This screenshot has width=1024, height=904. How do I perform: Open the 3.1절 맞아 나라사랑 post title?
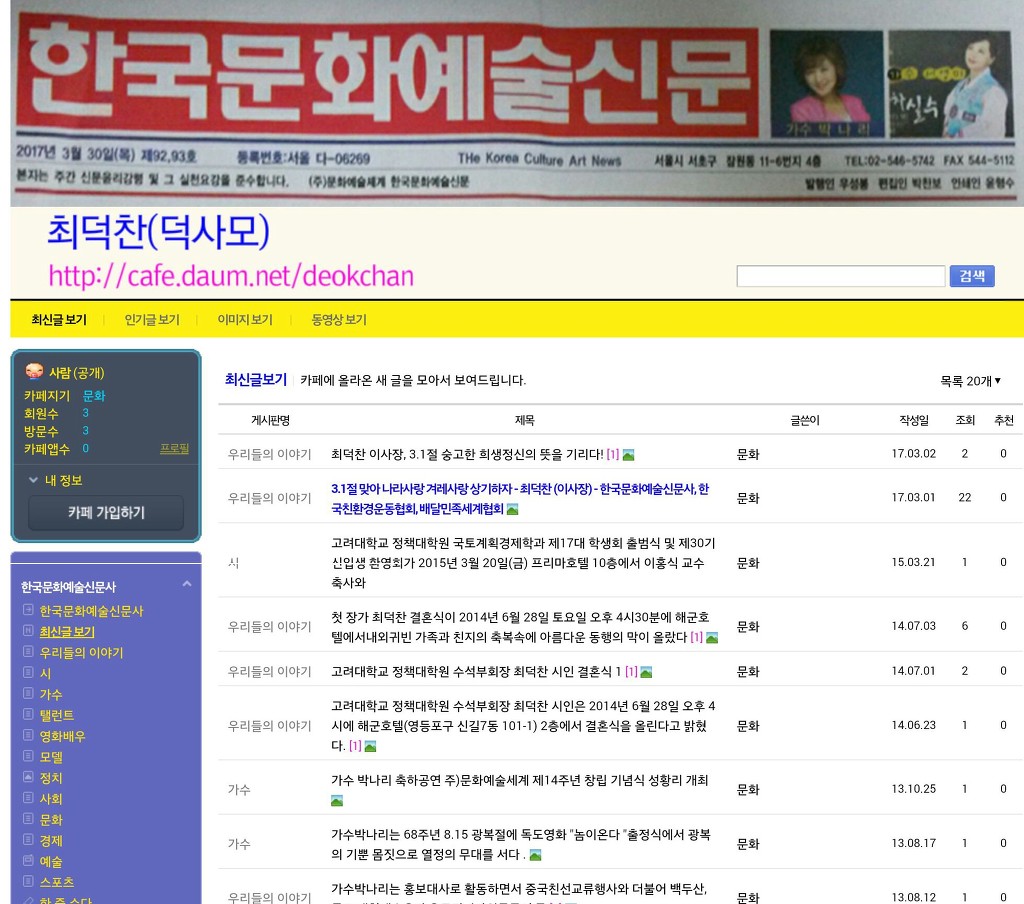click(519, 489)
